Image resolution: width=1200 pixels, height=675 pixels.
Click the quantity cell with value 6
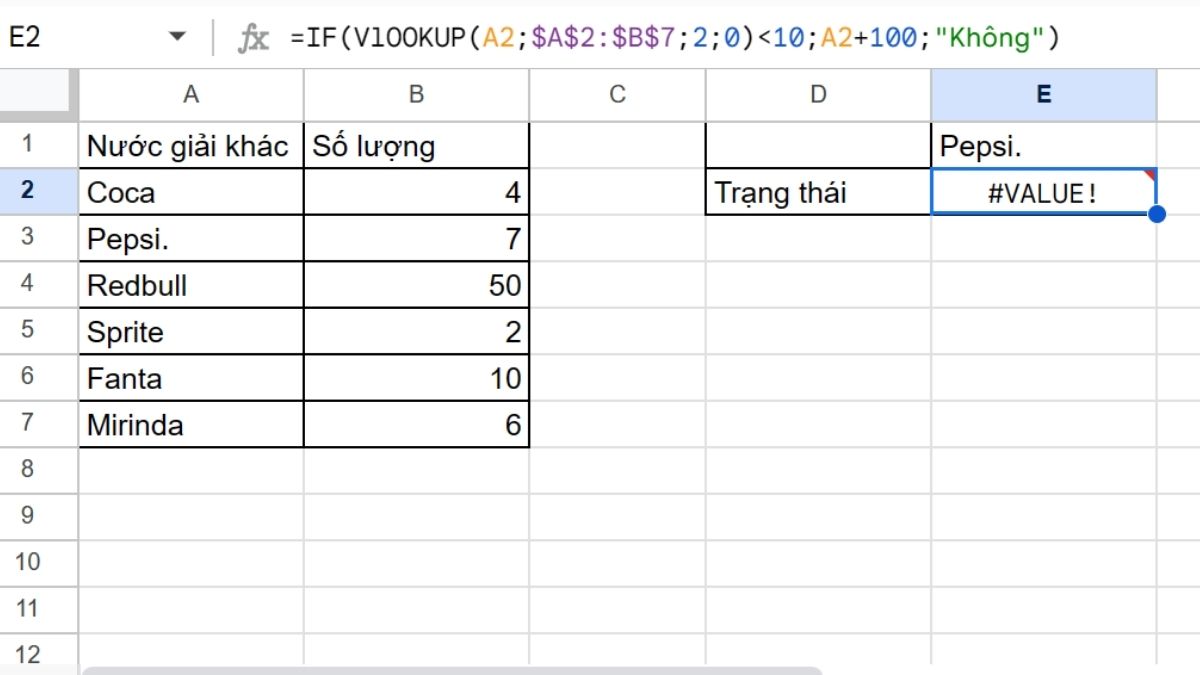coord(417,424)
